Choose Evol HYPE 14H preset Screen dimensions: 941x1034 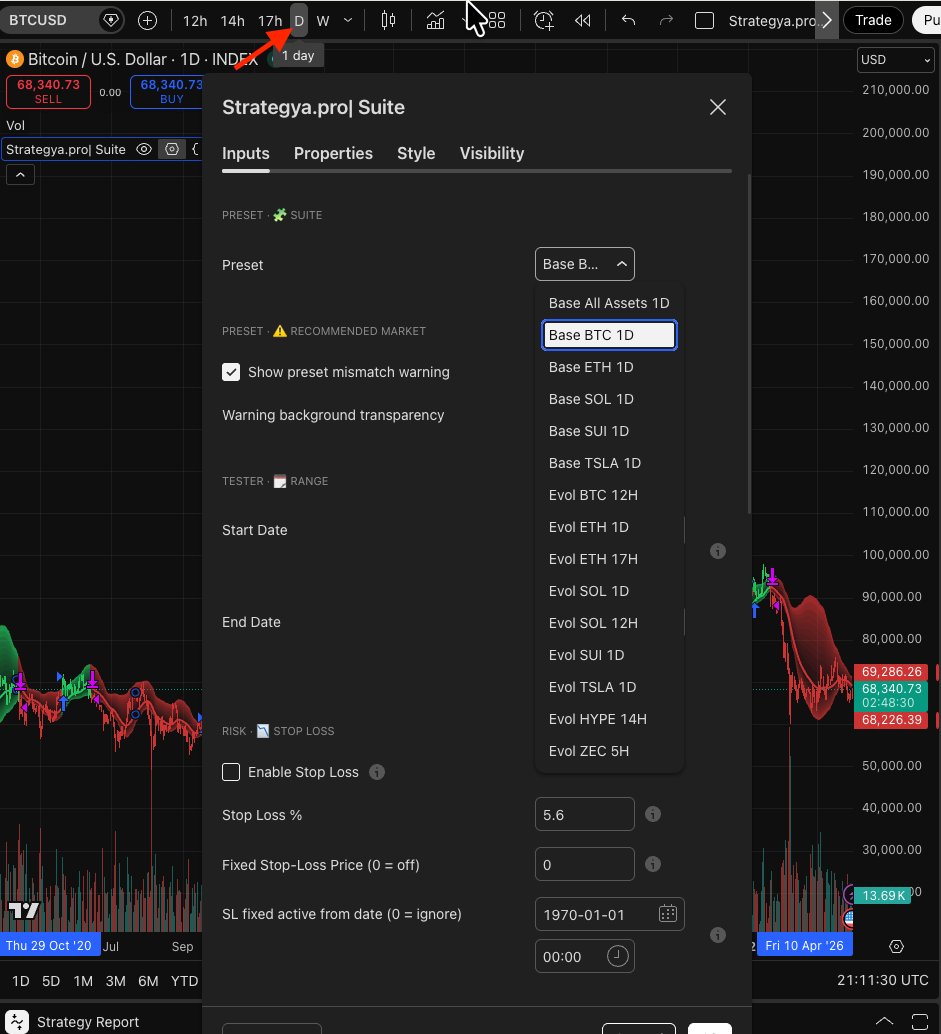(609, 719)
